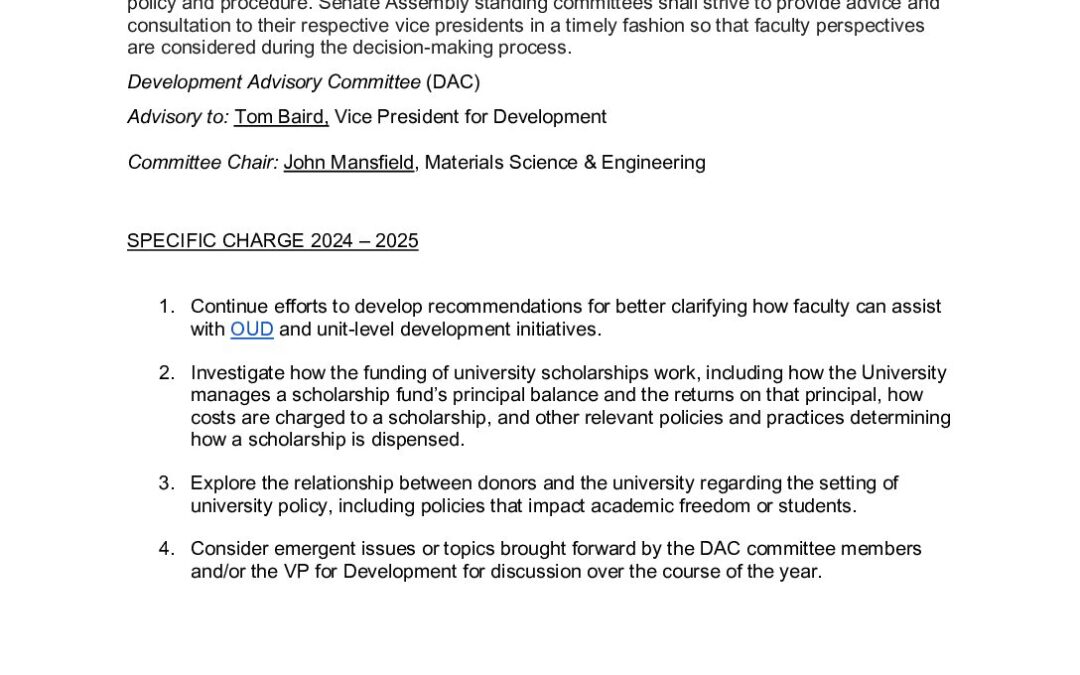Click the Tom Baird underlined name
1080x675 pixels.
click(x=281, y=117)
